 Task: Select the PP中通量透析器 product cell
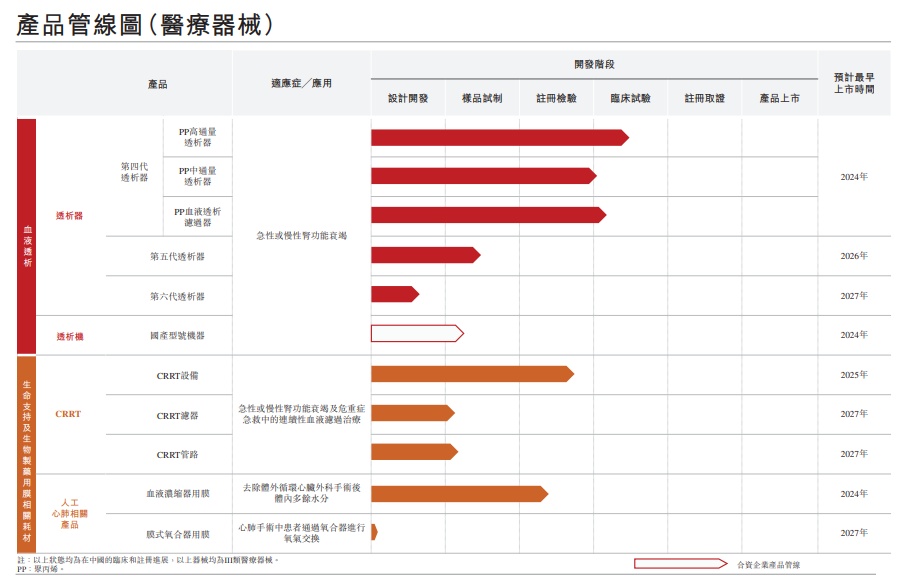coord(198,176)
